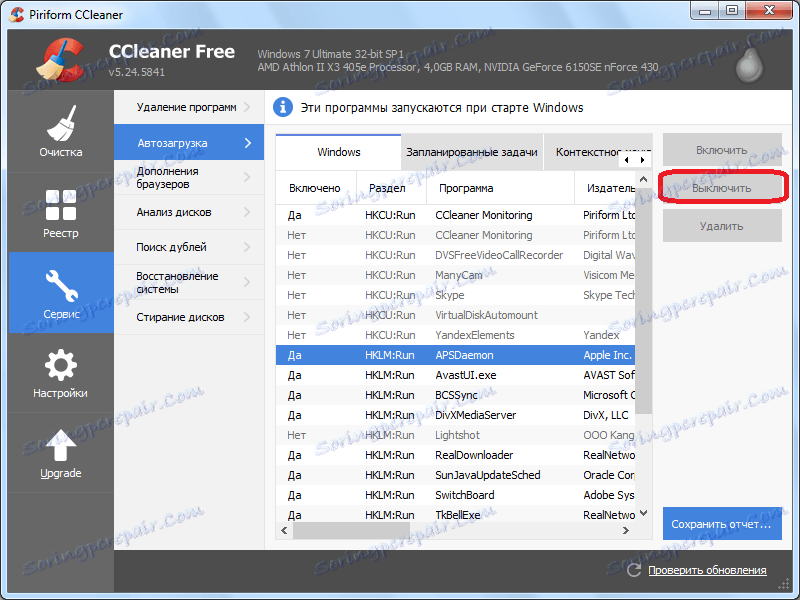Click the list scroll up arrow

point(643,180)
